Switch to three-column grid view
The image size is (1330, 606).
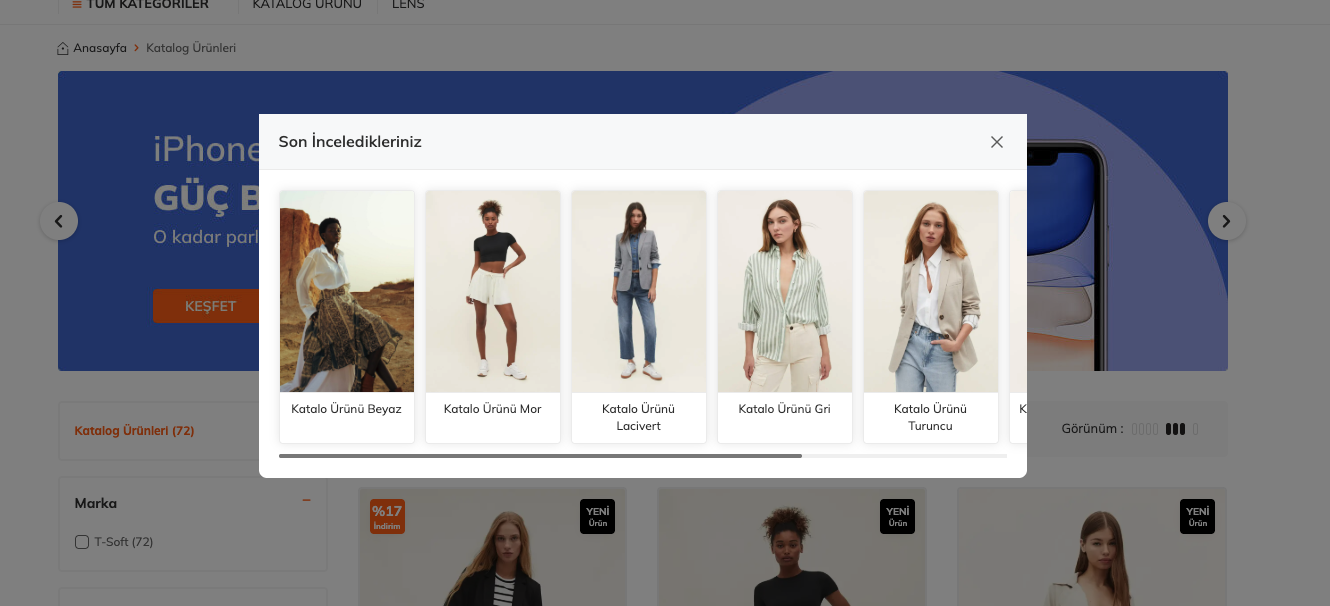(x=1175, y=429)
